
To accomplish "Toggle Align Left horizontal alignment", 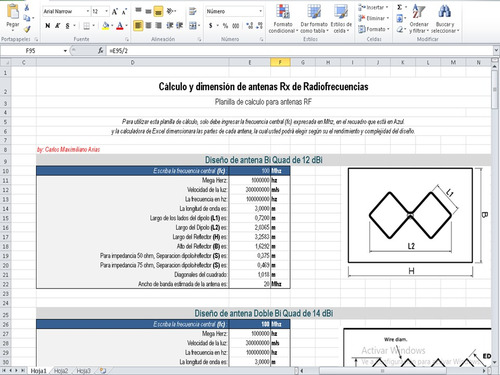I will pyautogui.click(x=138, y=25).
